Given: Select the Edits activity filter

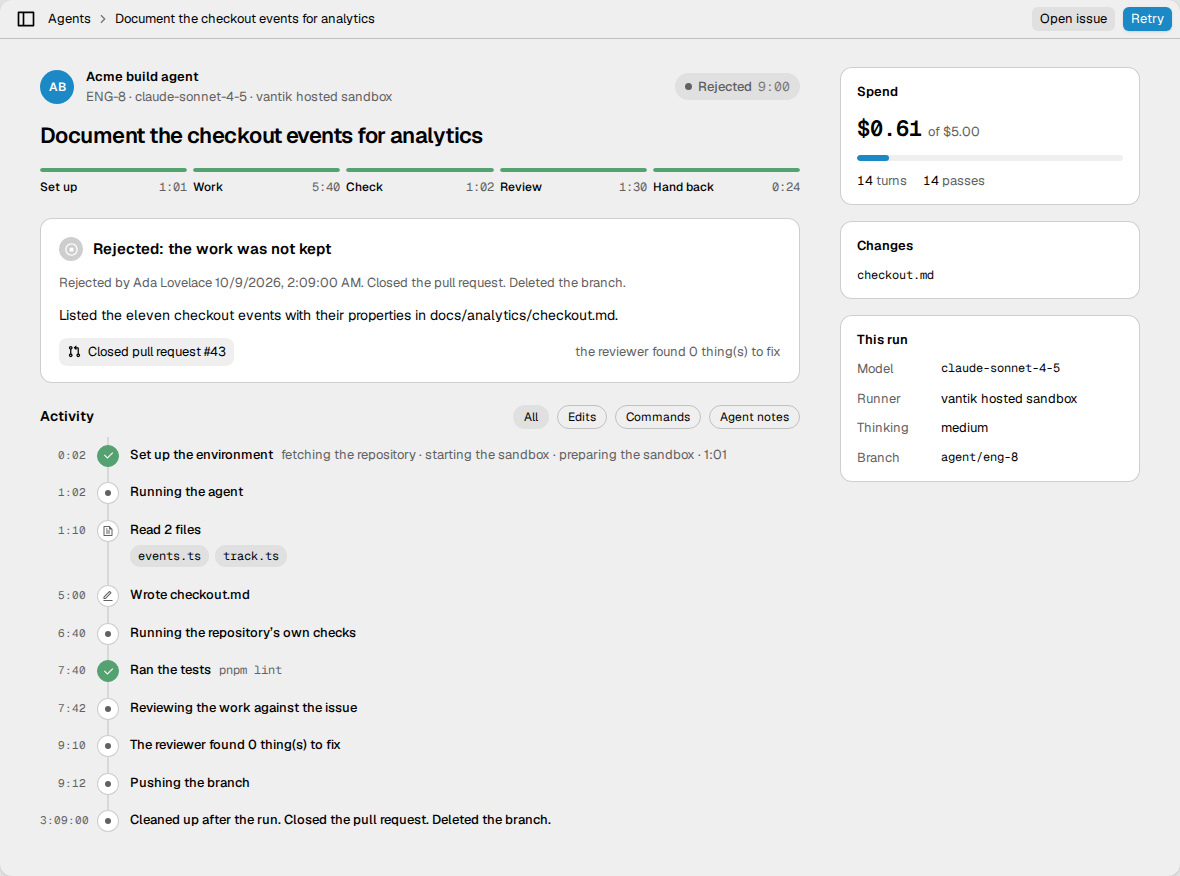Looking at the screenshot, I should click(582, 417).
